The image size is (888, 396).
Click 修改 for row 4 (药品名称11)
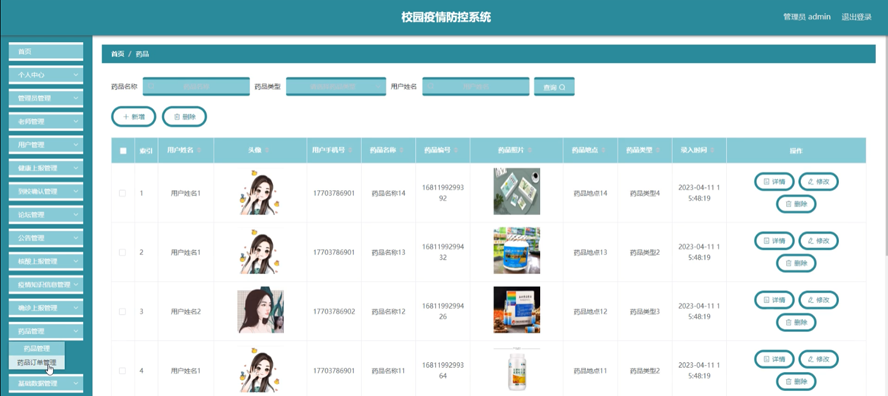coord(818,359)
